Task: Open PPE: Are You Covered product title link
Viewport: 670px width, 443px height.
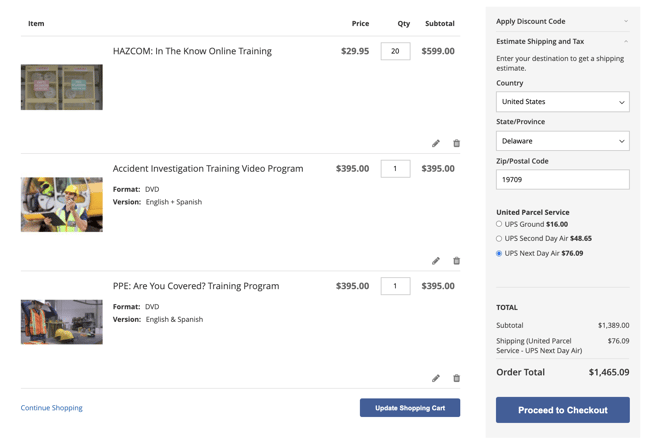Action: pyautogui.click(x=196, y=286)
